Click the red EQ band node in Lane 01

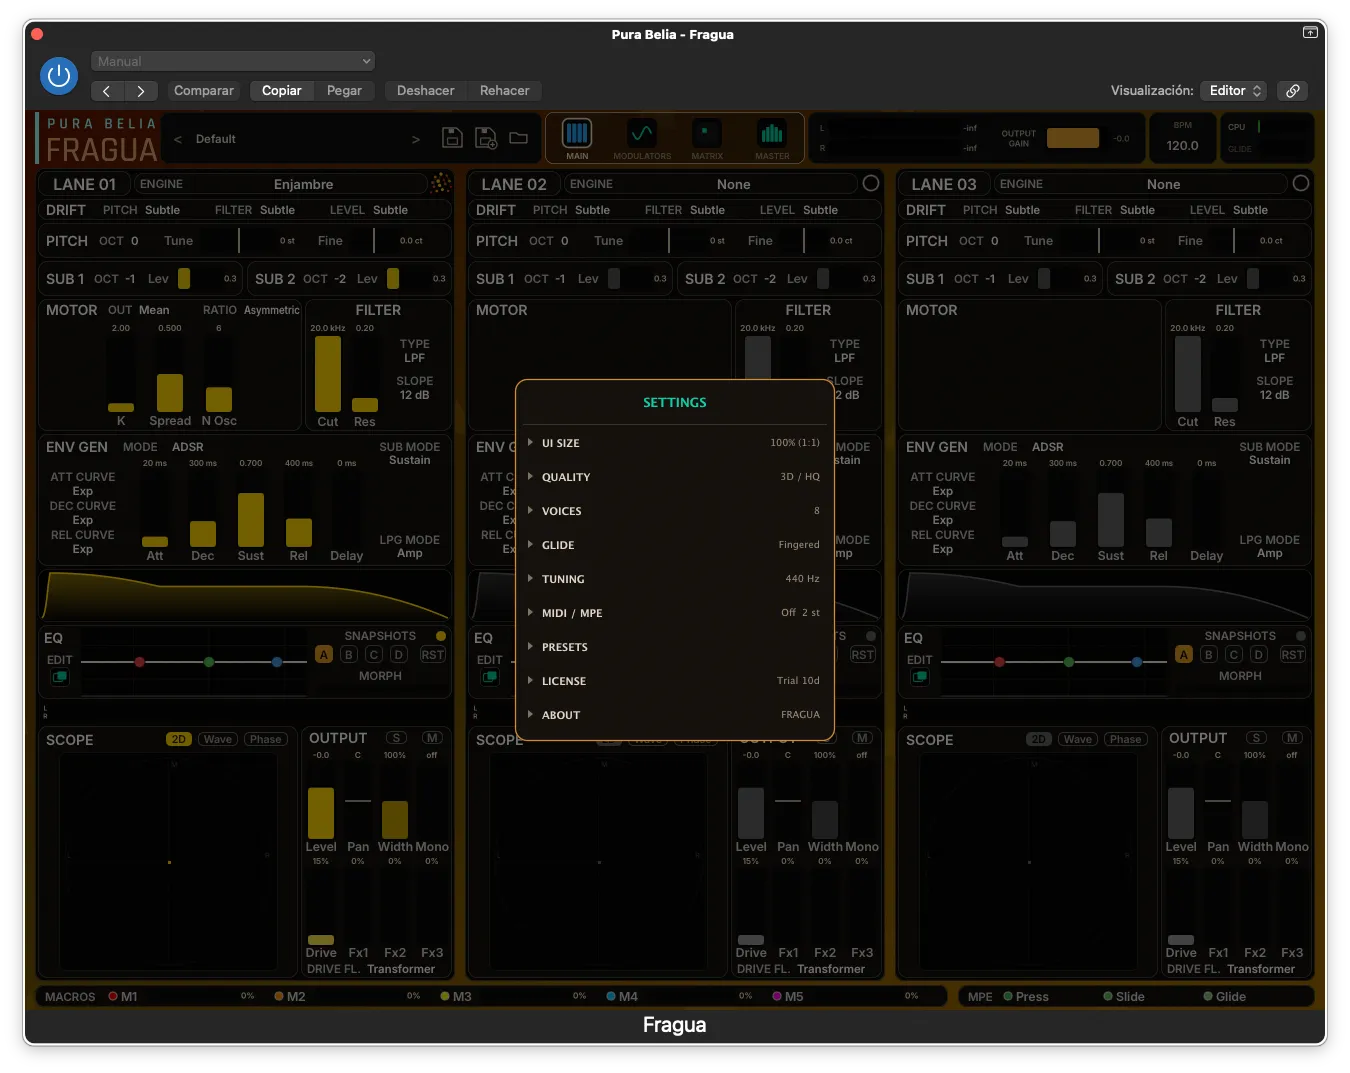pos(140,662)
